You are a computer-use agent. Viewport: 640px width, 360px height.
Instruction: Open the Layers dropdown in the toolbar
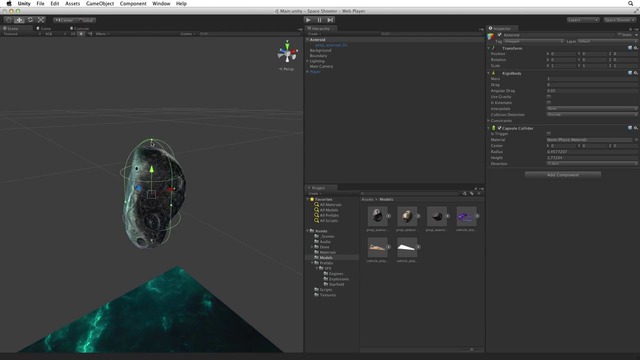pos(583,20)
